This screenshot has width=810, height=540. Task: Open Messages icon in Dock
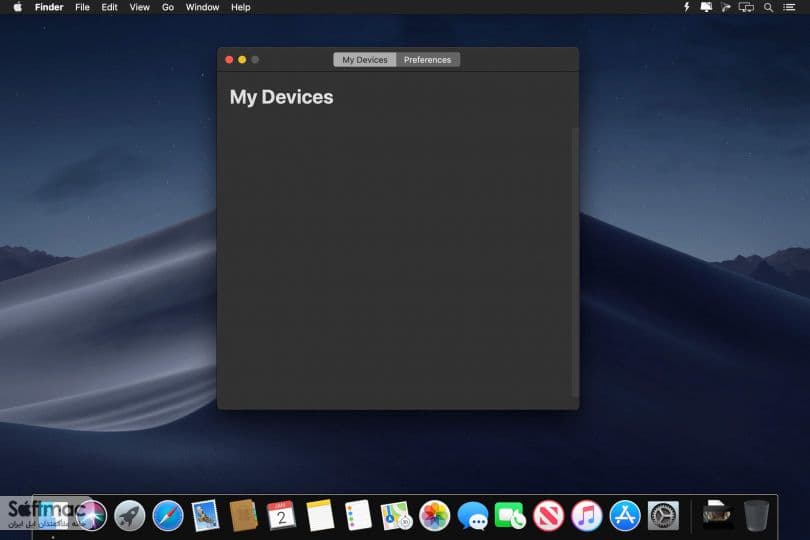click(x=473, y=516)
